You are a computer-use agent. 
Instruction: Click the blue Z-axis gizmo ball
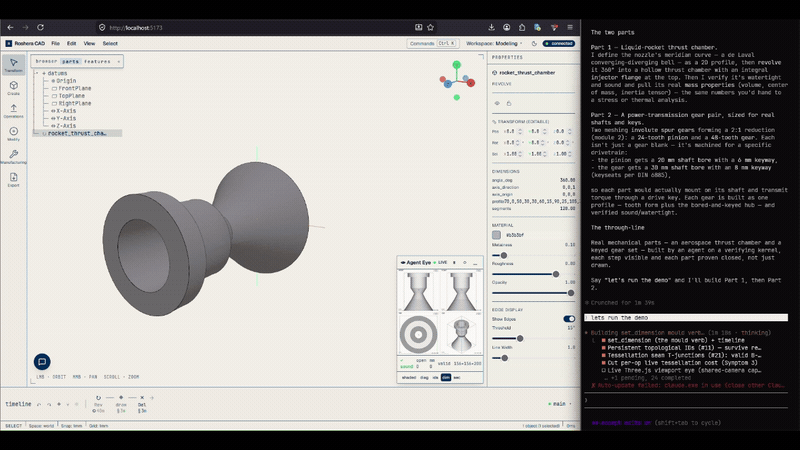(x=447, y=84)
